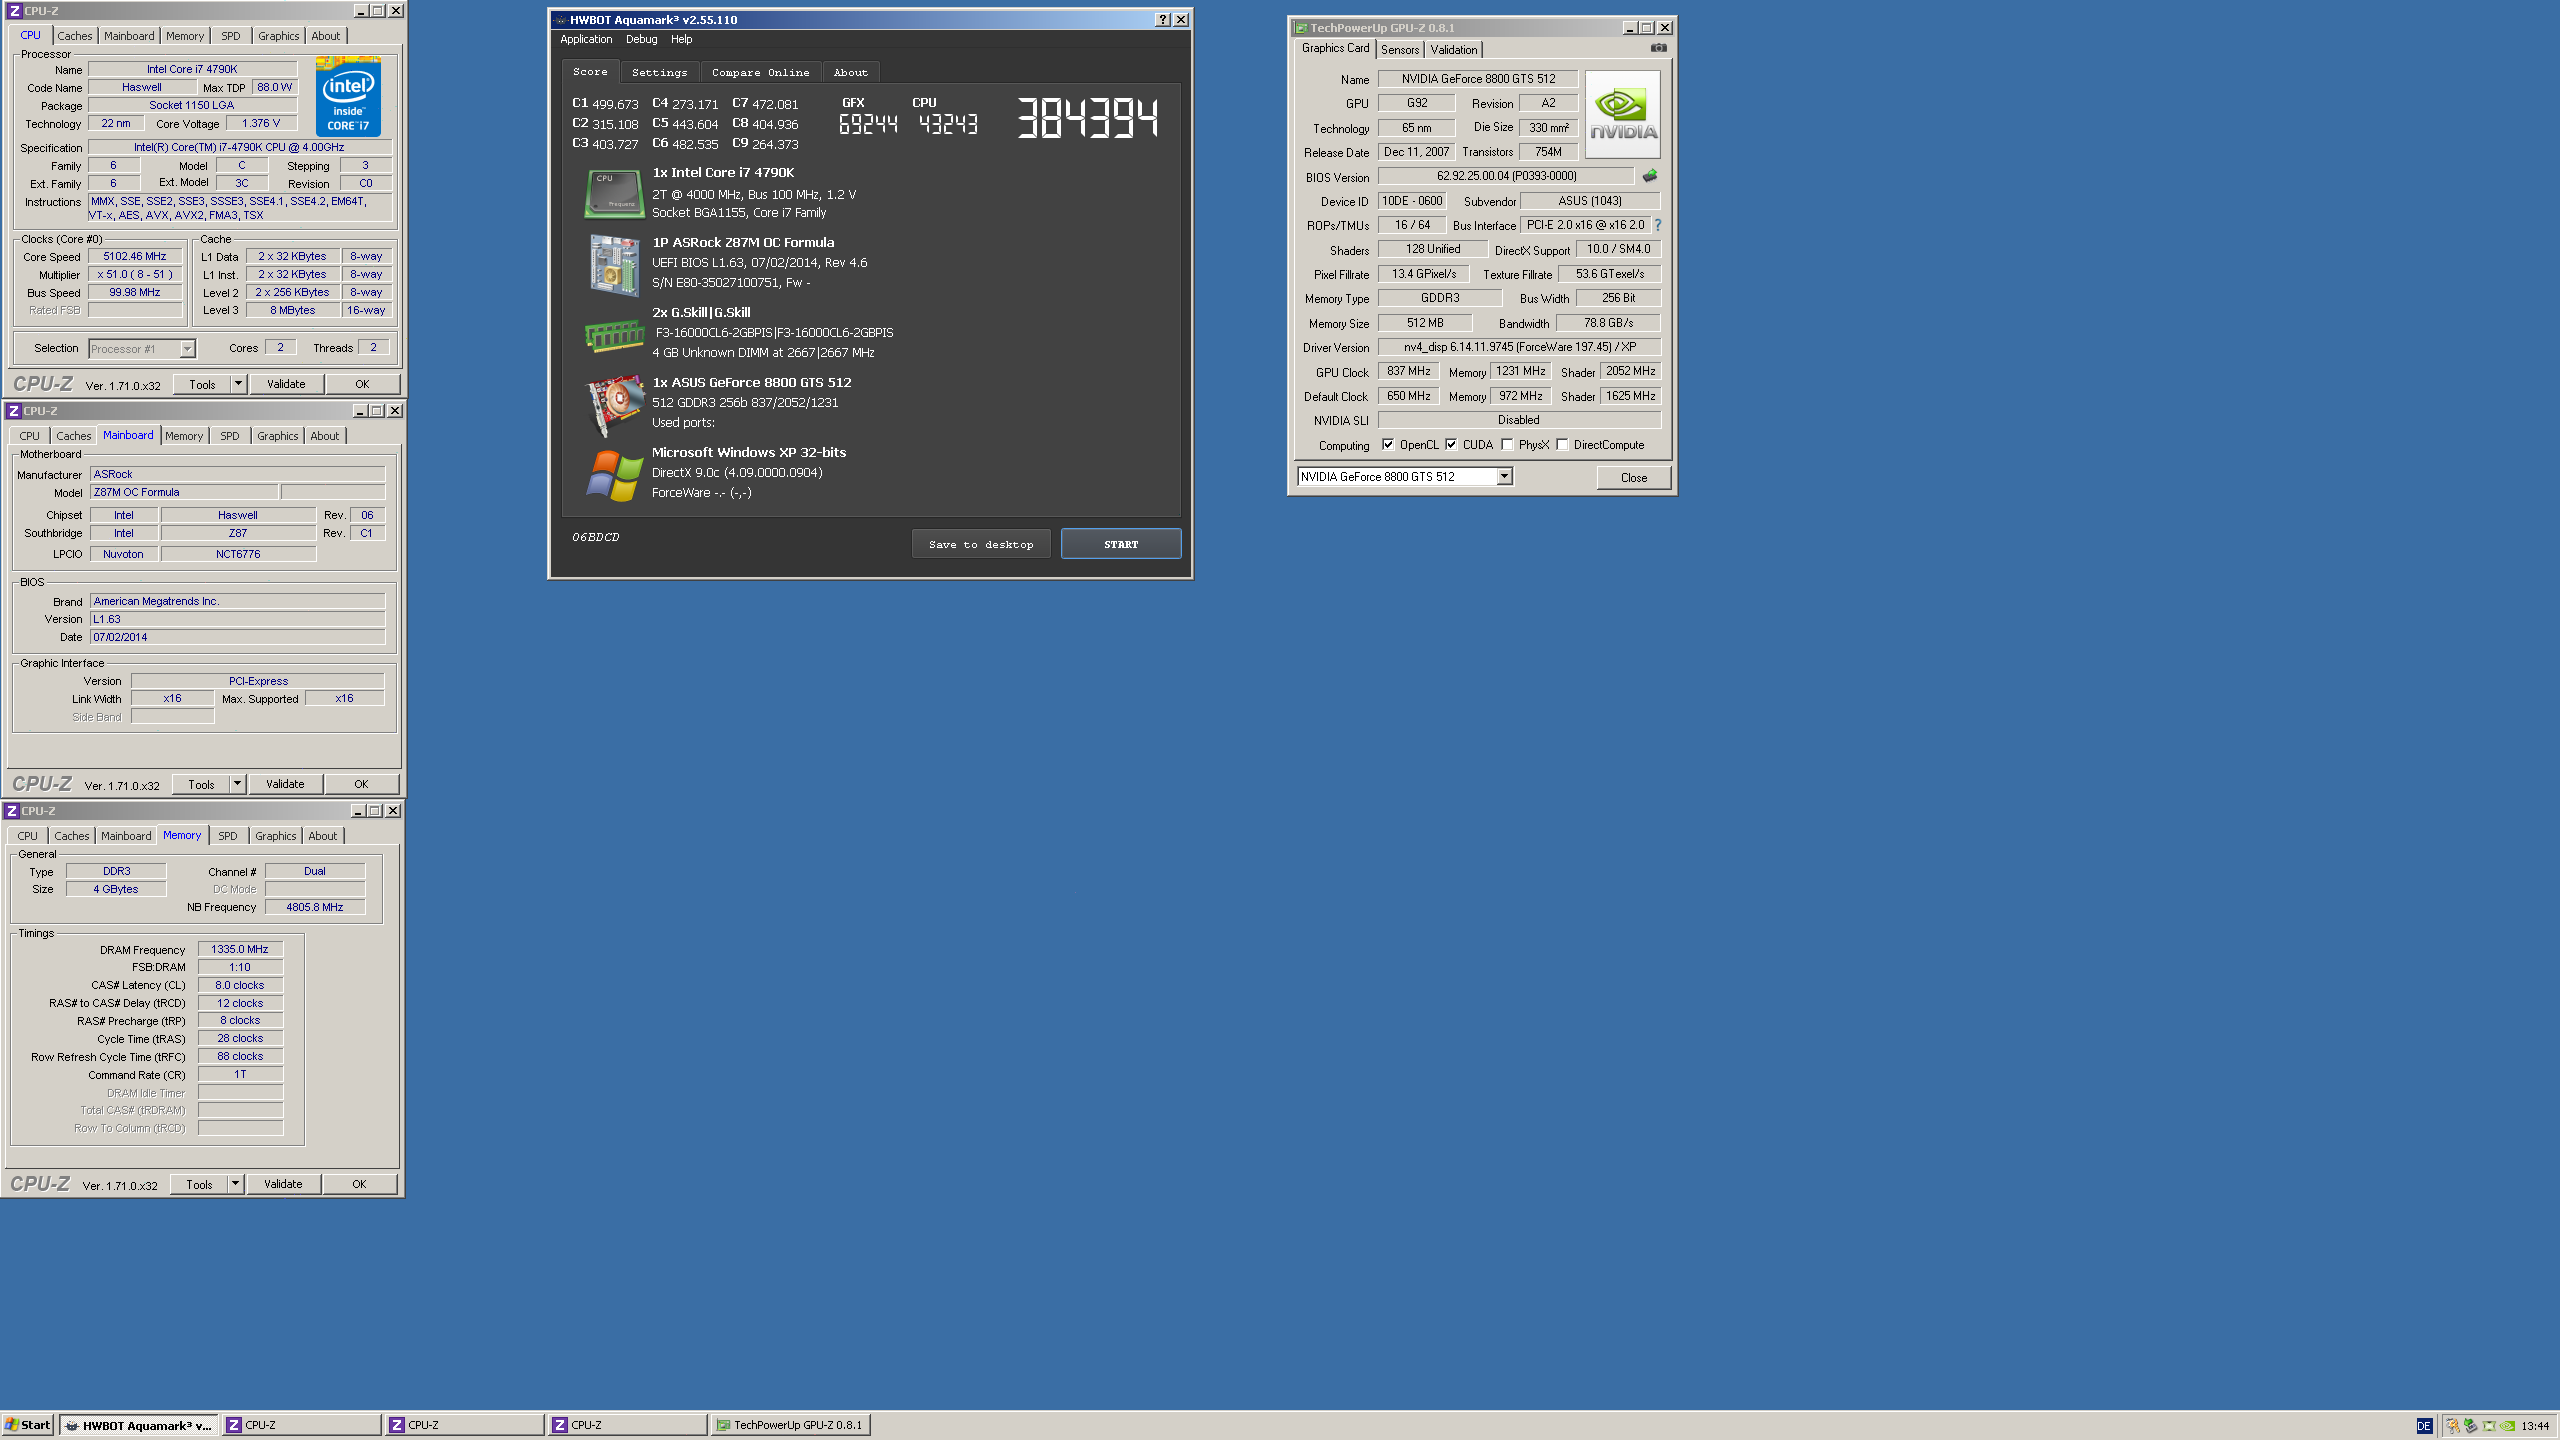Open the Processor #1 selection dropdown
The height and width of the screenshot is (1440, 2560).
[x=187, y=349]
